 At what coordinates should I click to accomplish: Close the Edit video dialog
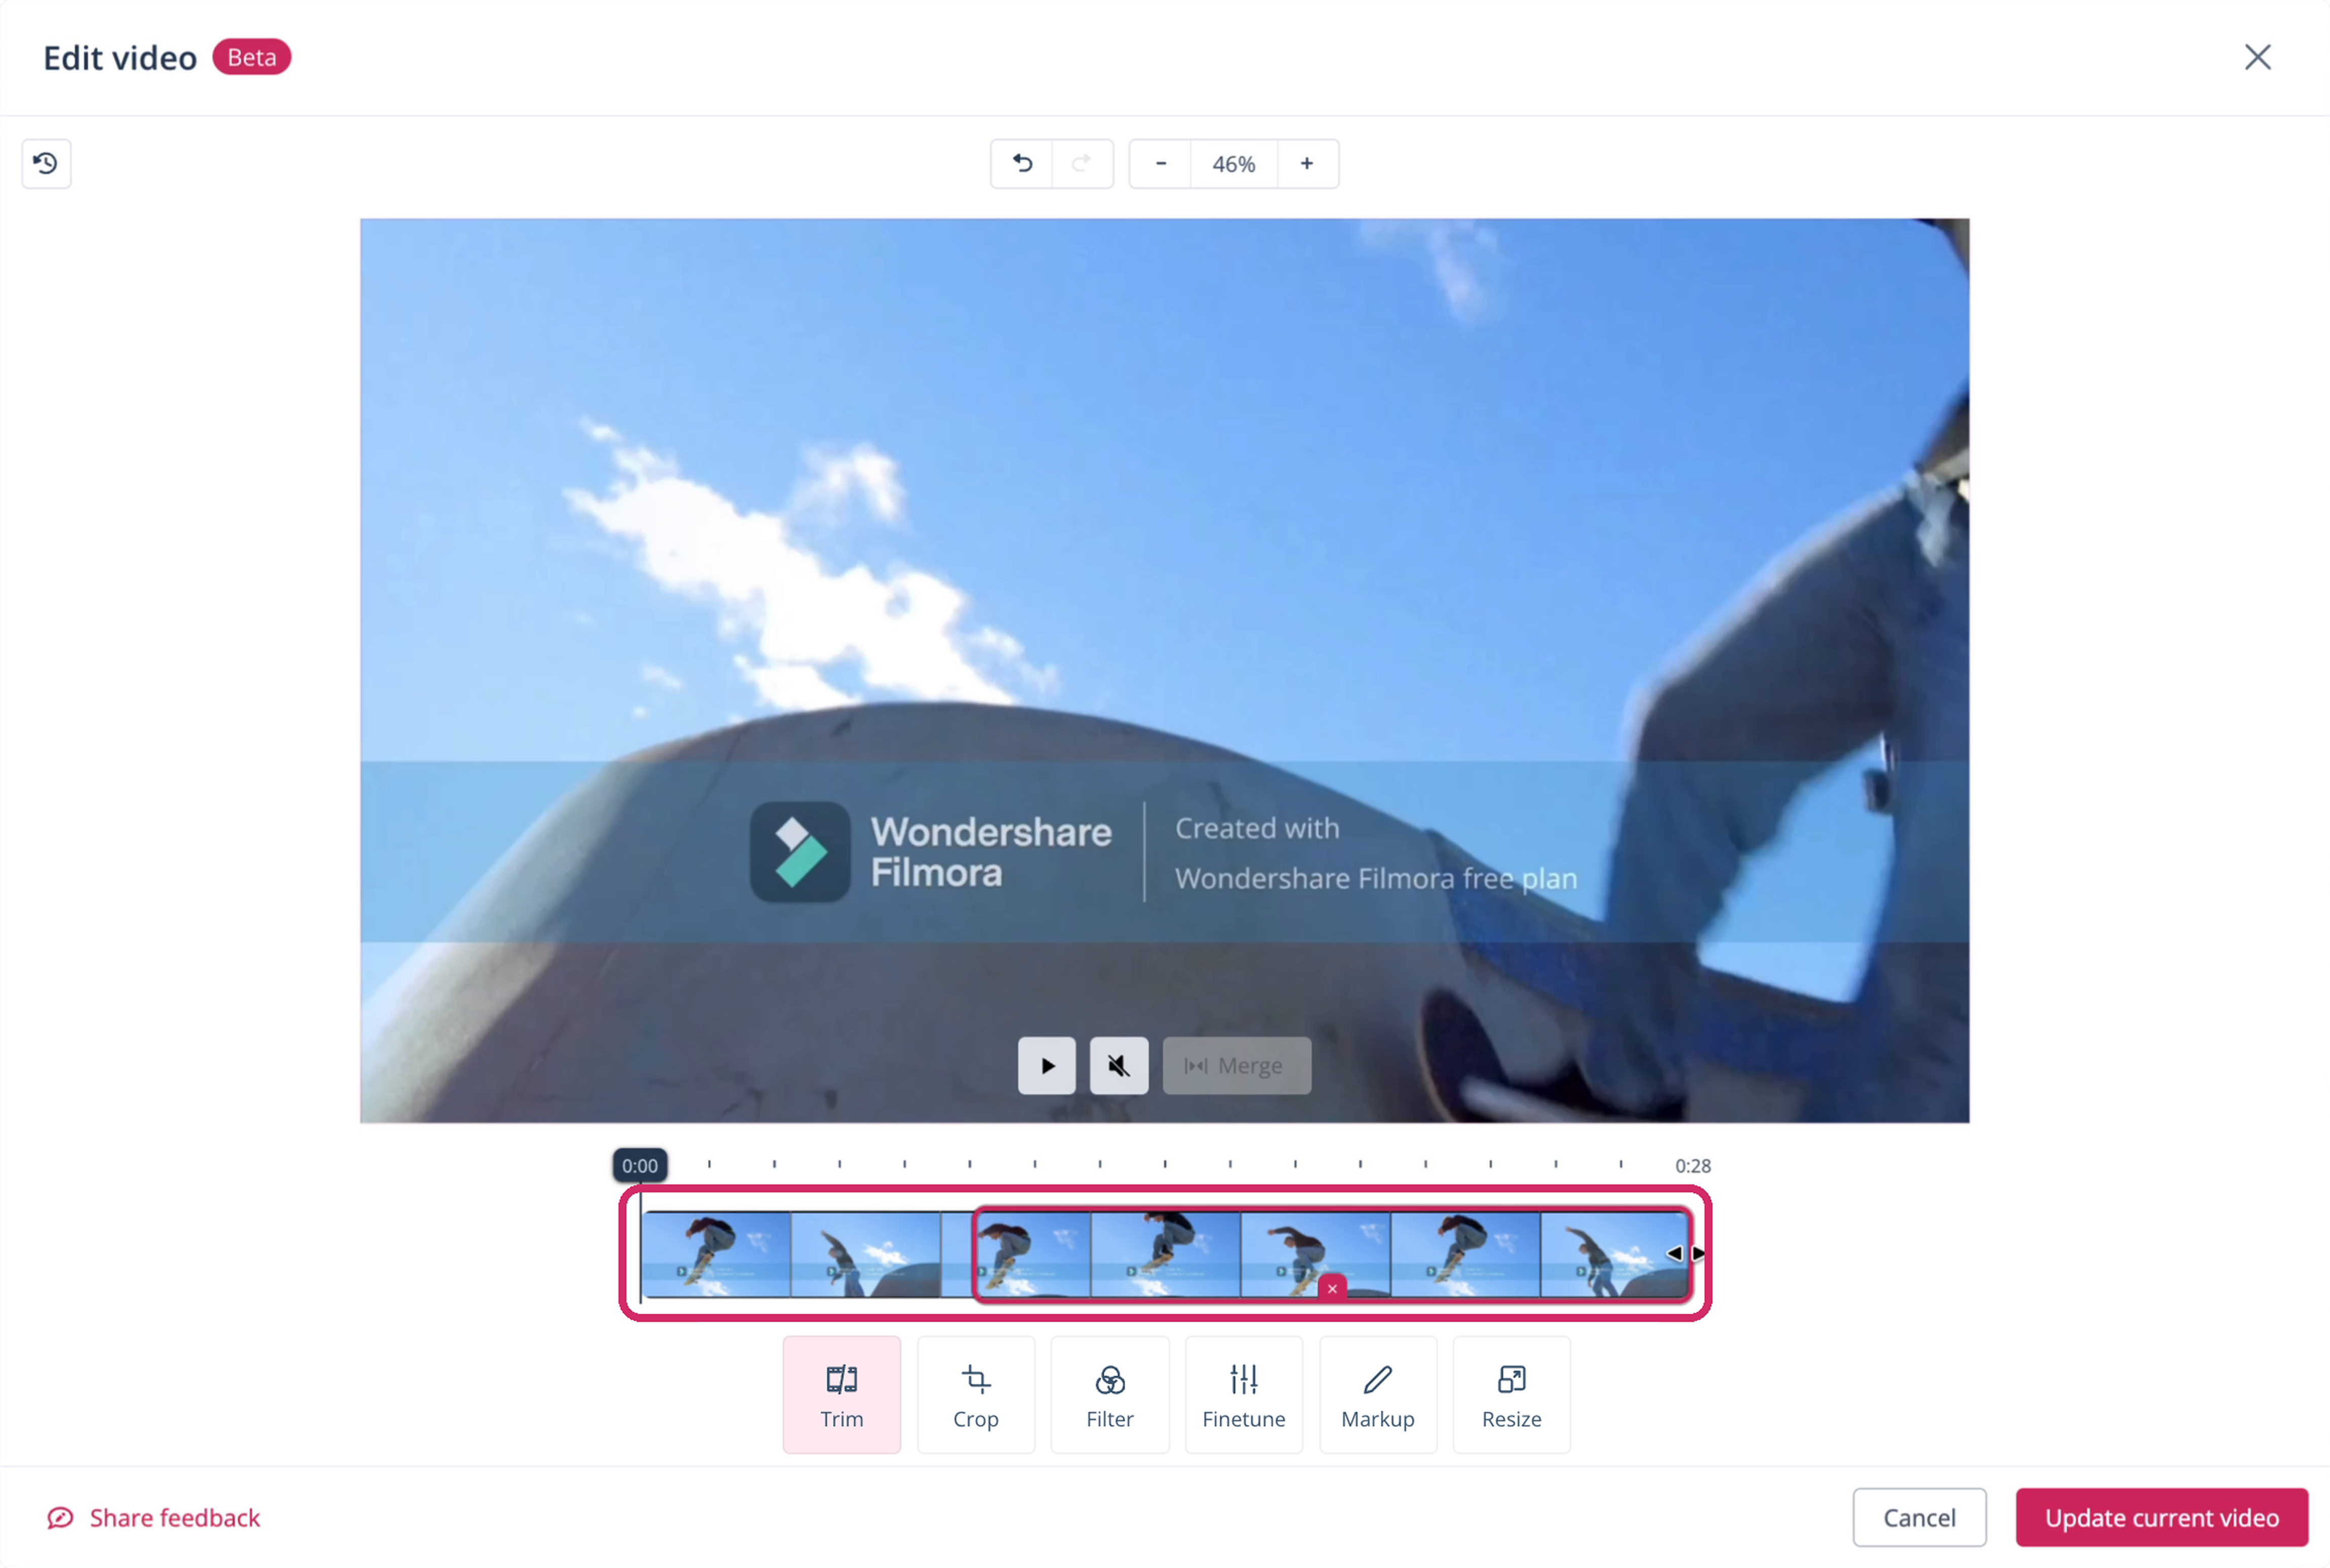click(x=2257, y=57)
